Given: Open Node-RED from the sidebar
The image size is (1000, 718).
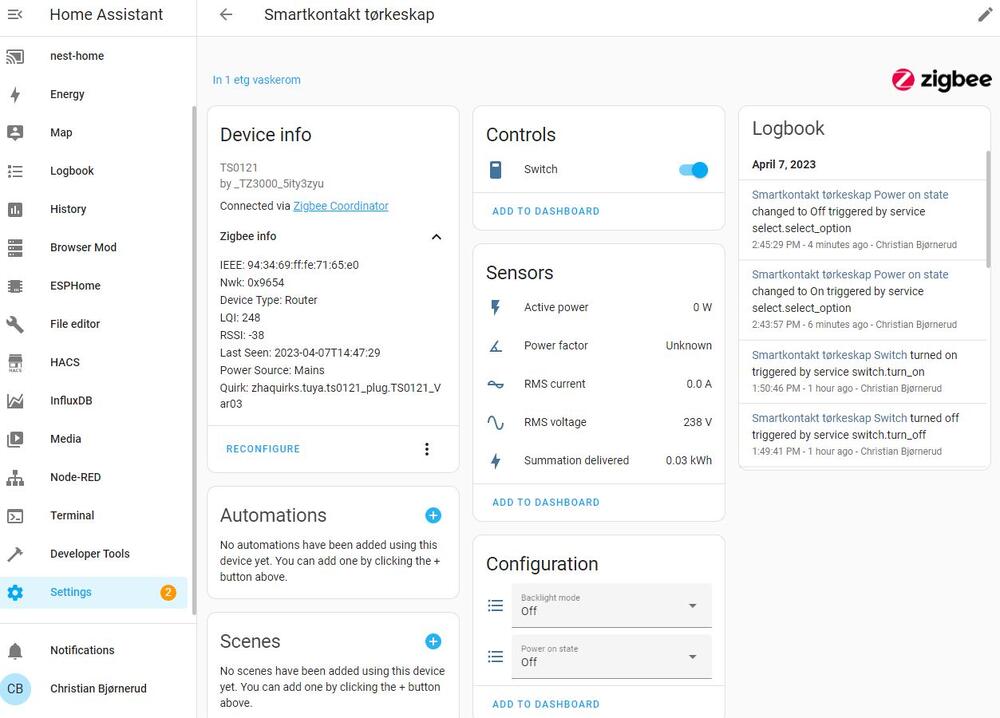Looking at the screenshot, I should pyautogui.click(x=75, y=478).
